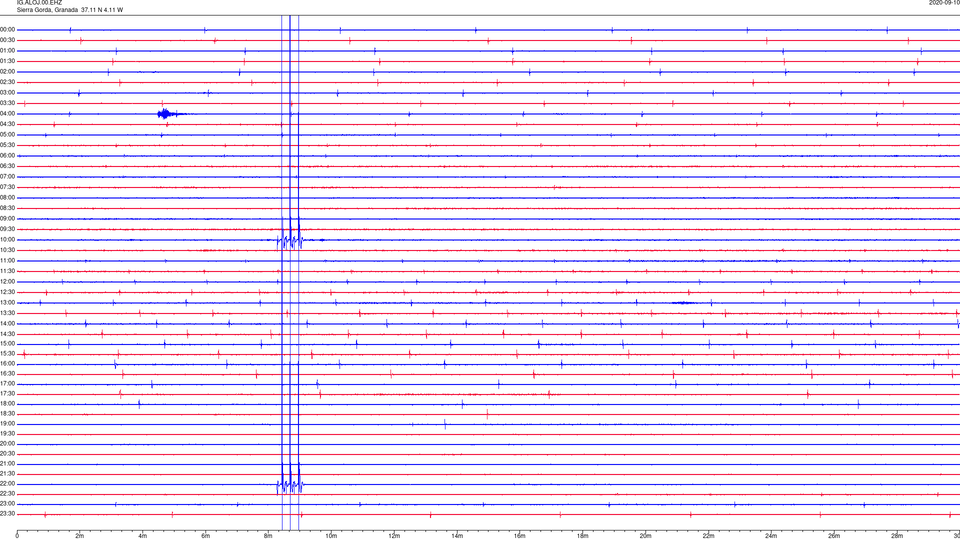Select the 04:00 trace label
Image resolution: width=960 pixels, height=540 pixels.
pos(8,114)
